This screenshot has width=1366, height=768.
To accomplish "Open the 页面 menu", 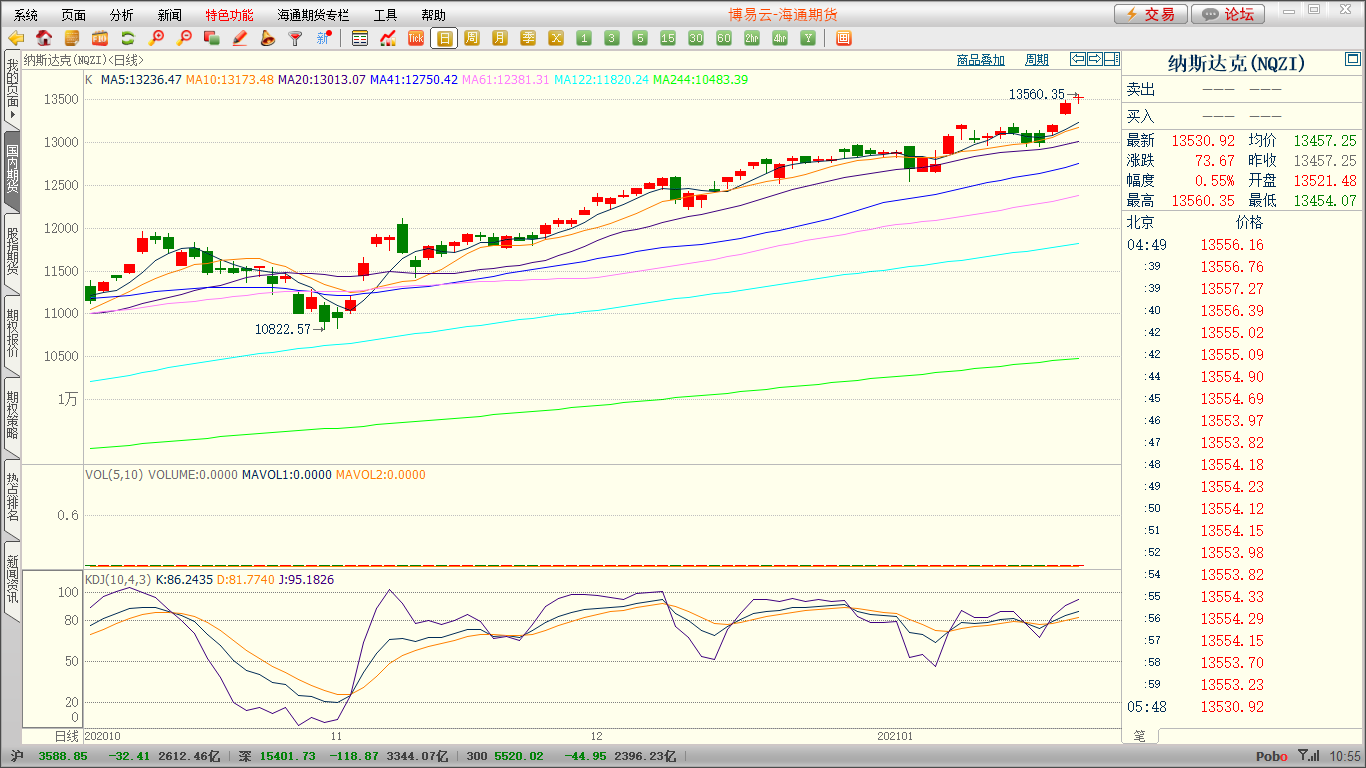I will (73, 15).
